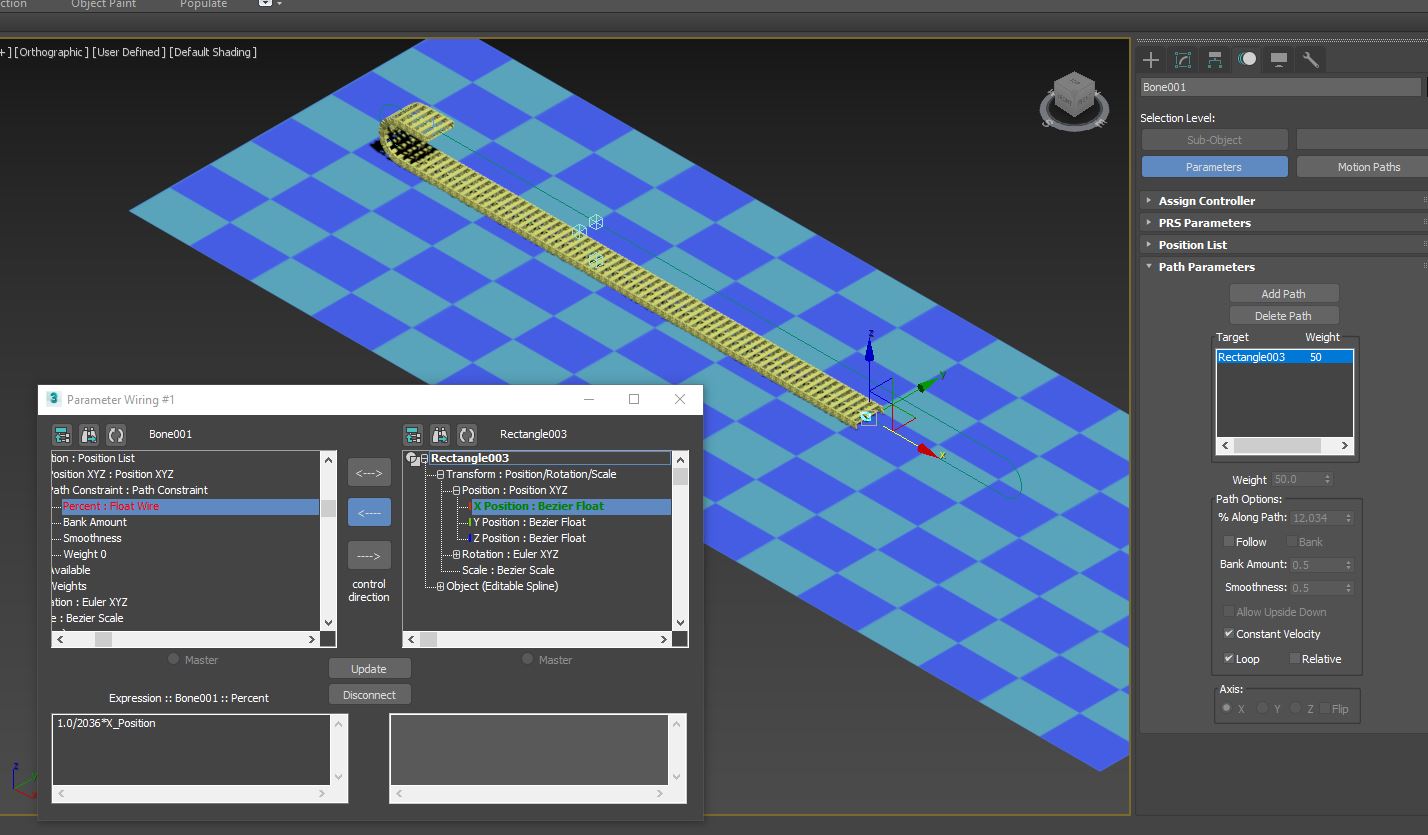This screenshot has width=1428, height=835.
Task: Click the red X axis arrow of gizmo
Action: pyautogui.click(x=929, y=452)
